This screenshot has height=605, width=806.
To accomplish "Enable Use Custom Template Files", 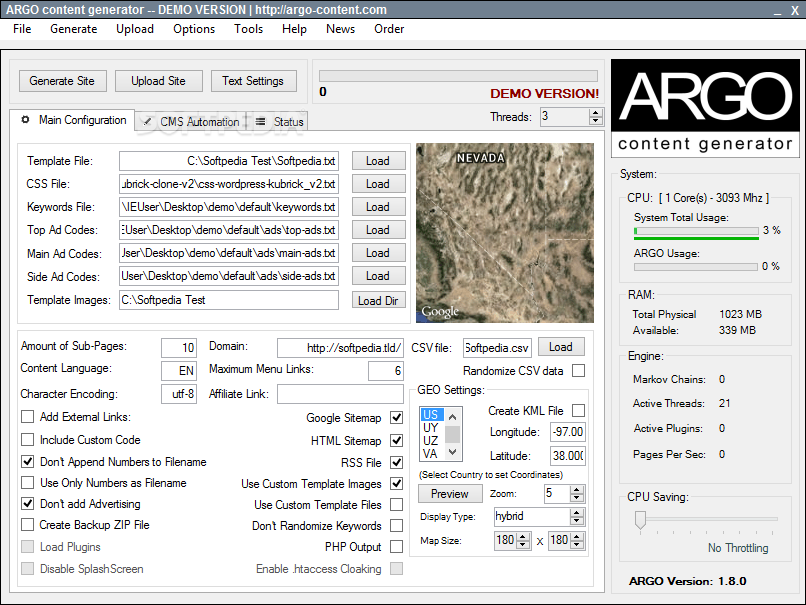I will coord(396,505).
